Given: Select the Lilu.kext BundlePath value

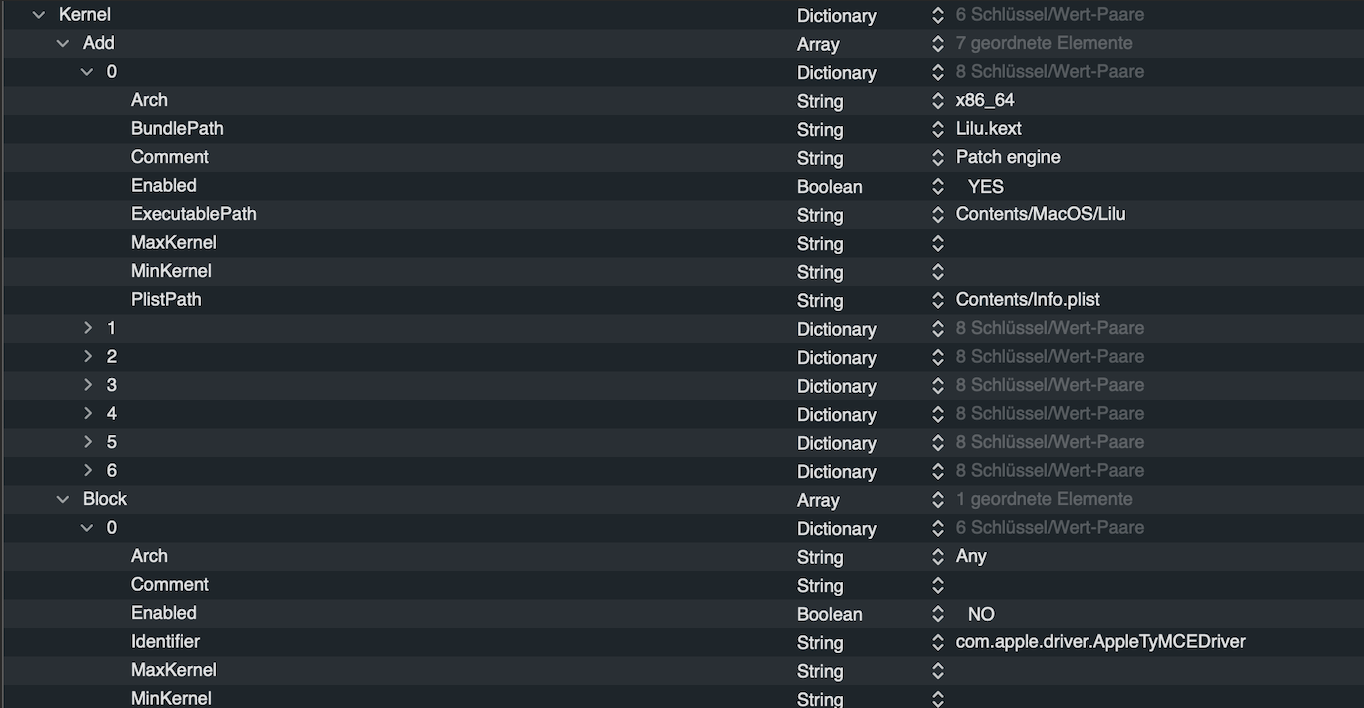Looking at the screenshot, I should (x=988, y=129).
